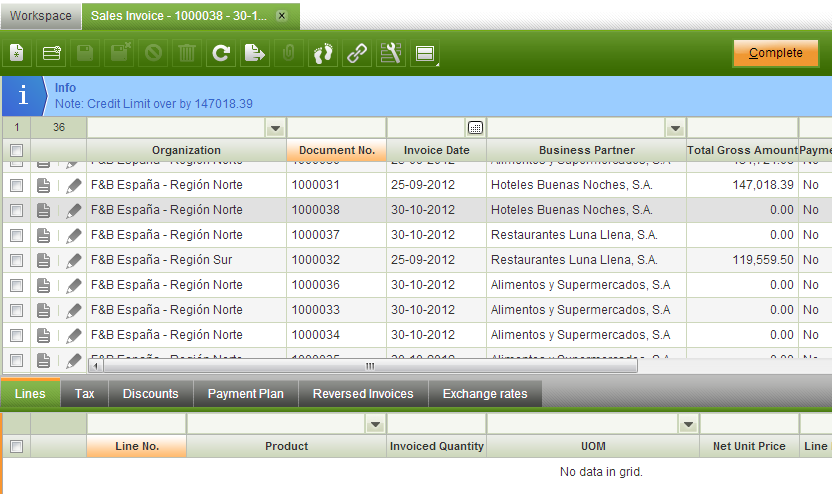The width and height of the screenshot is (832, 494).
Task: Select the amount cell 119,559.50
Action: (x=742, y=260)
